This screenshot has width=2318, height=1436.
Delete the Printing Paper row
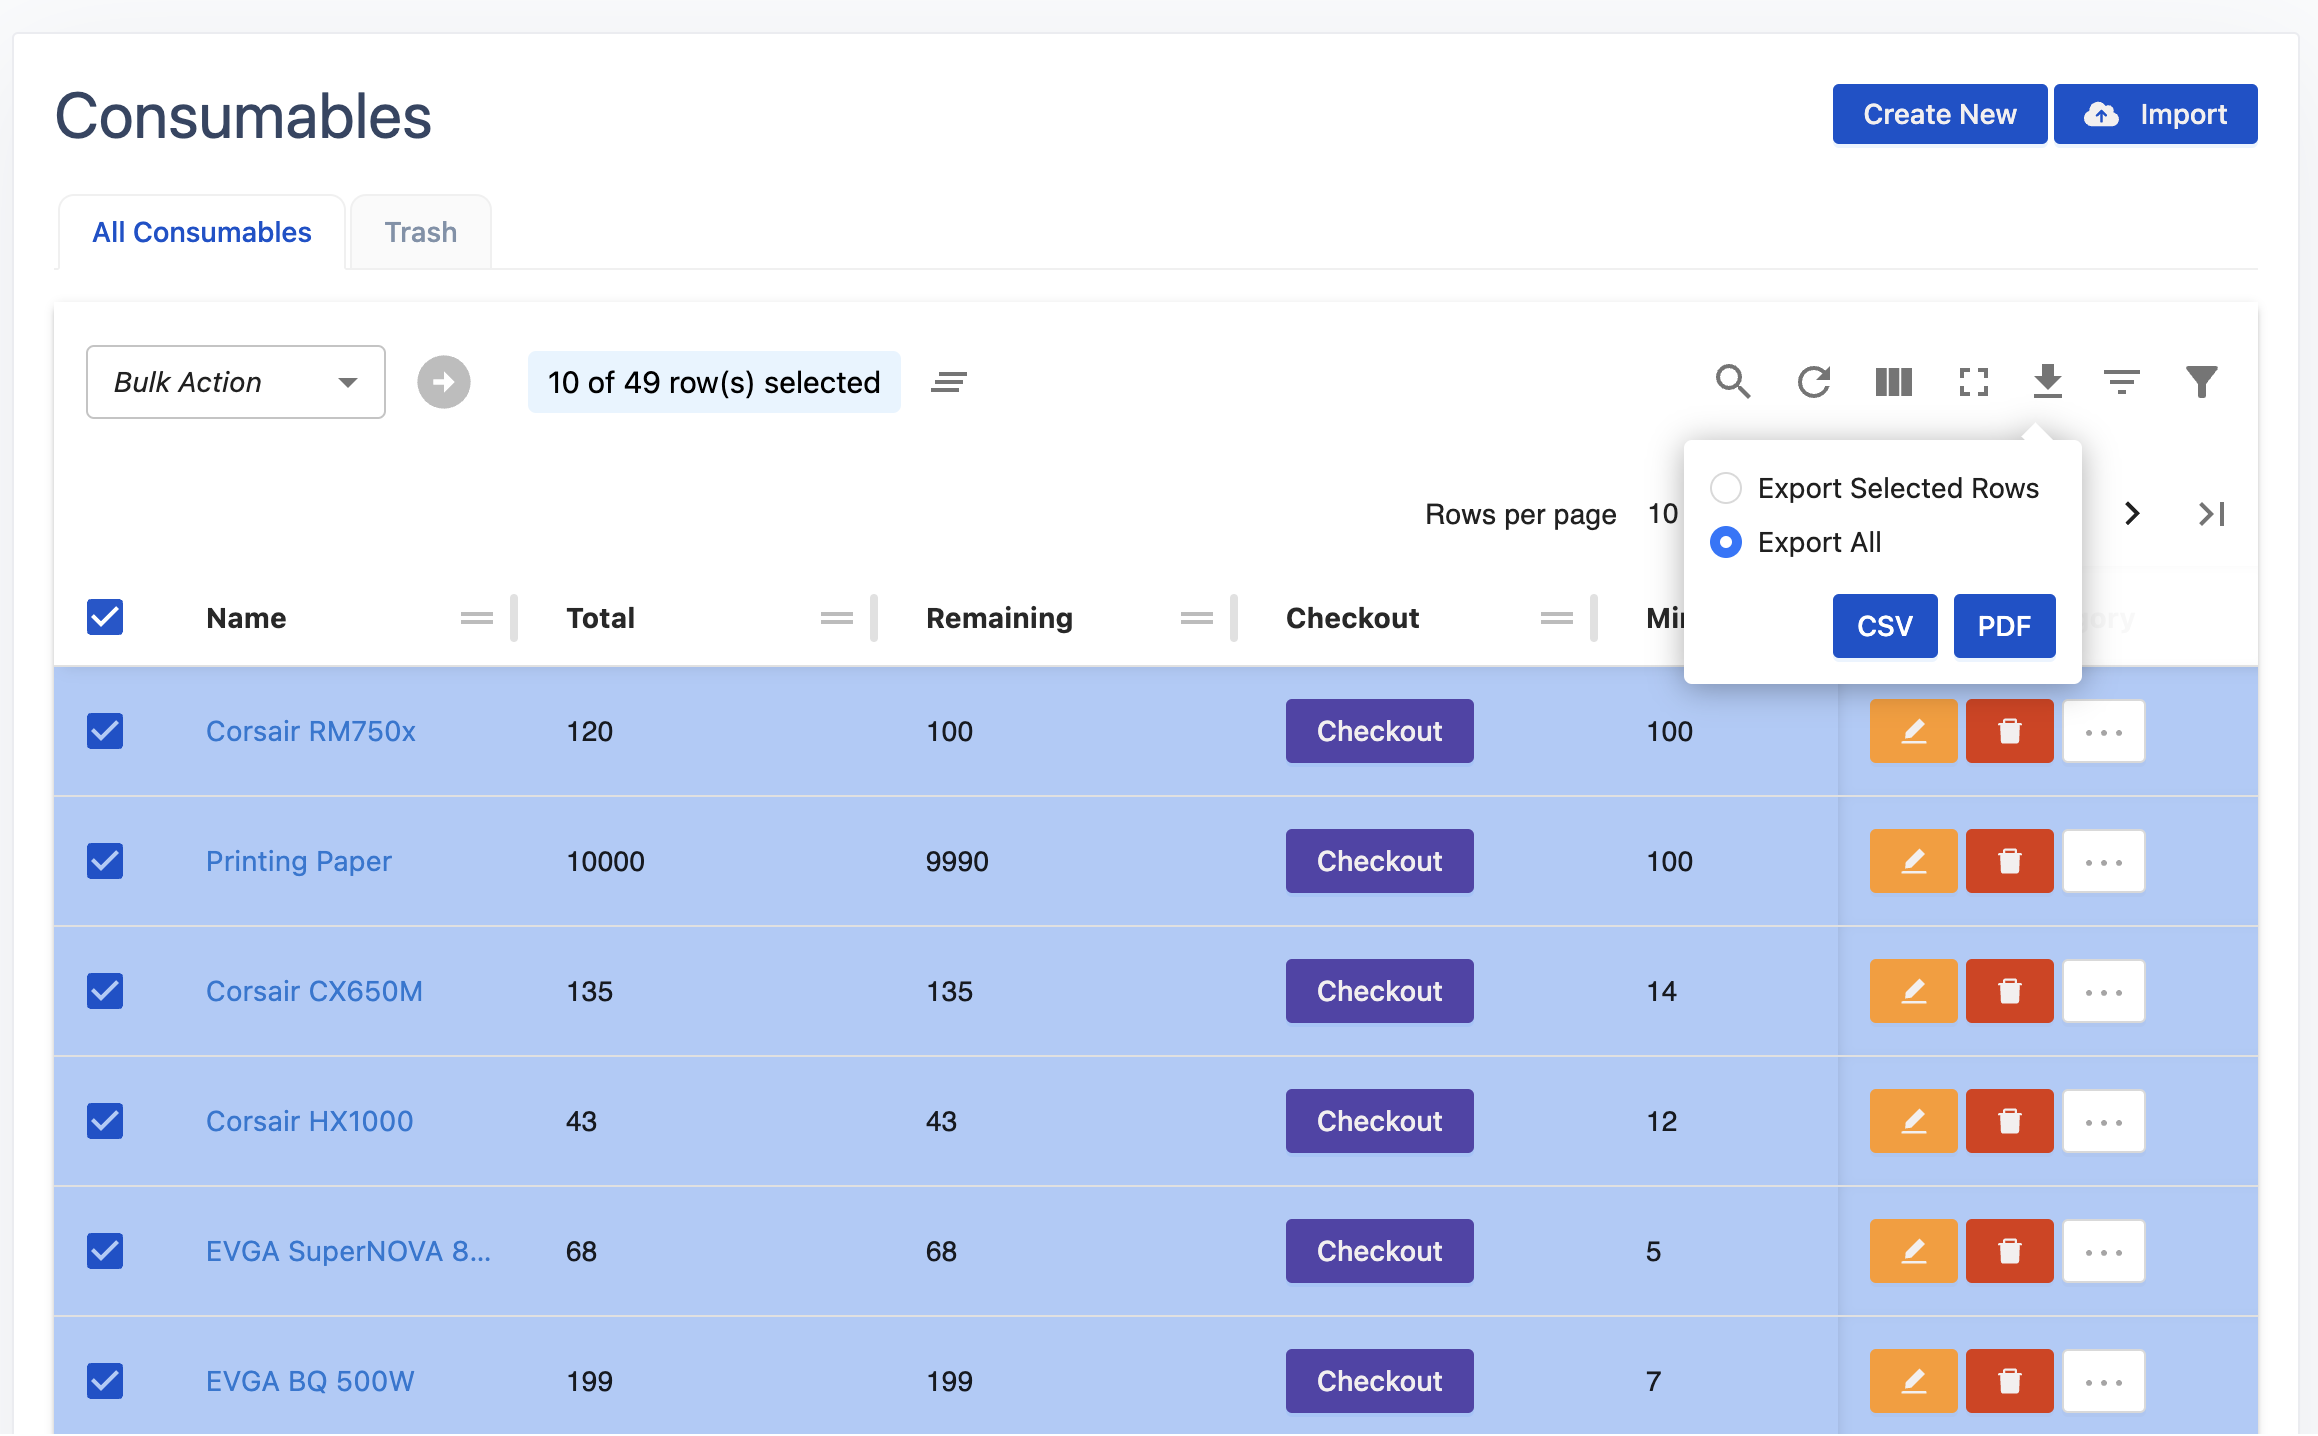2009,861
